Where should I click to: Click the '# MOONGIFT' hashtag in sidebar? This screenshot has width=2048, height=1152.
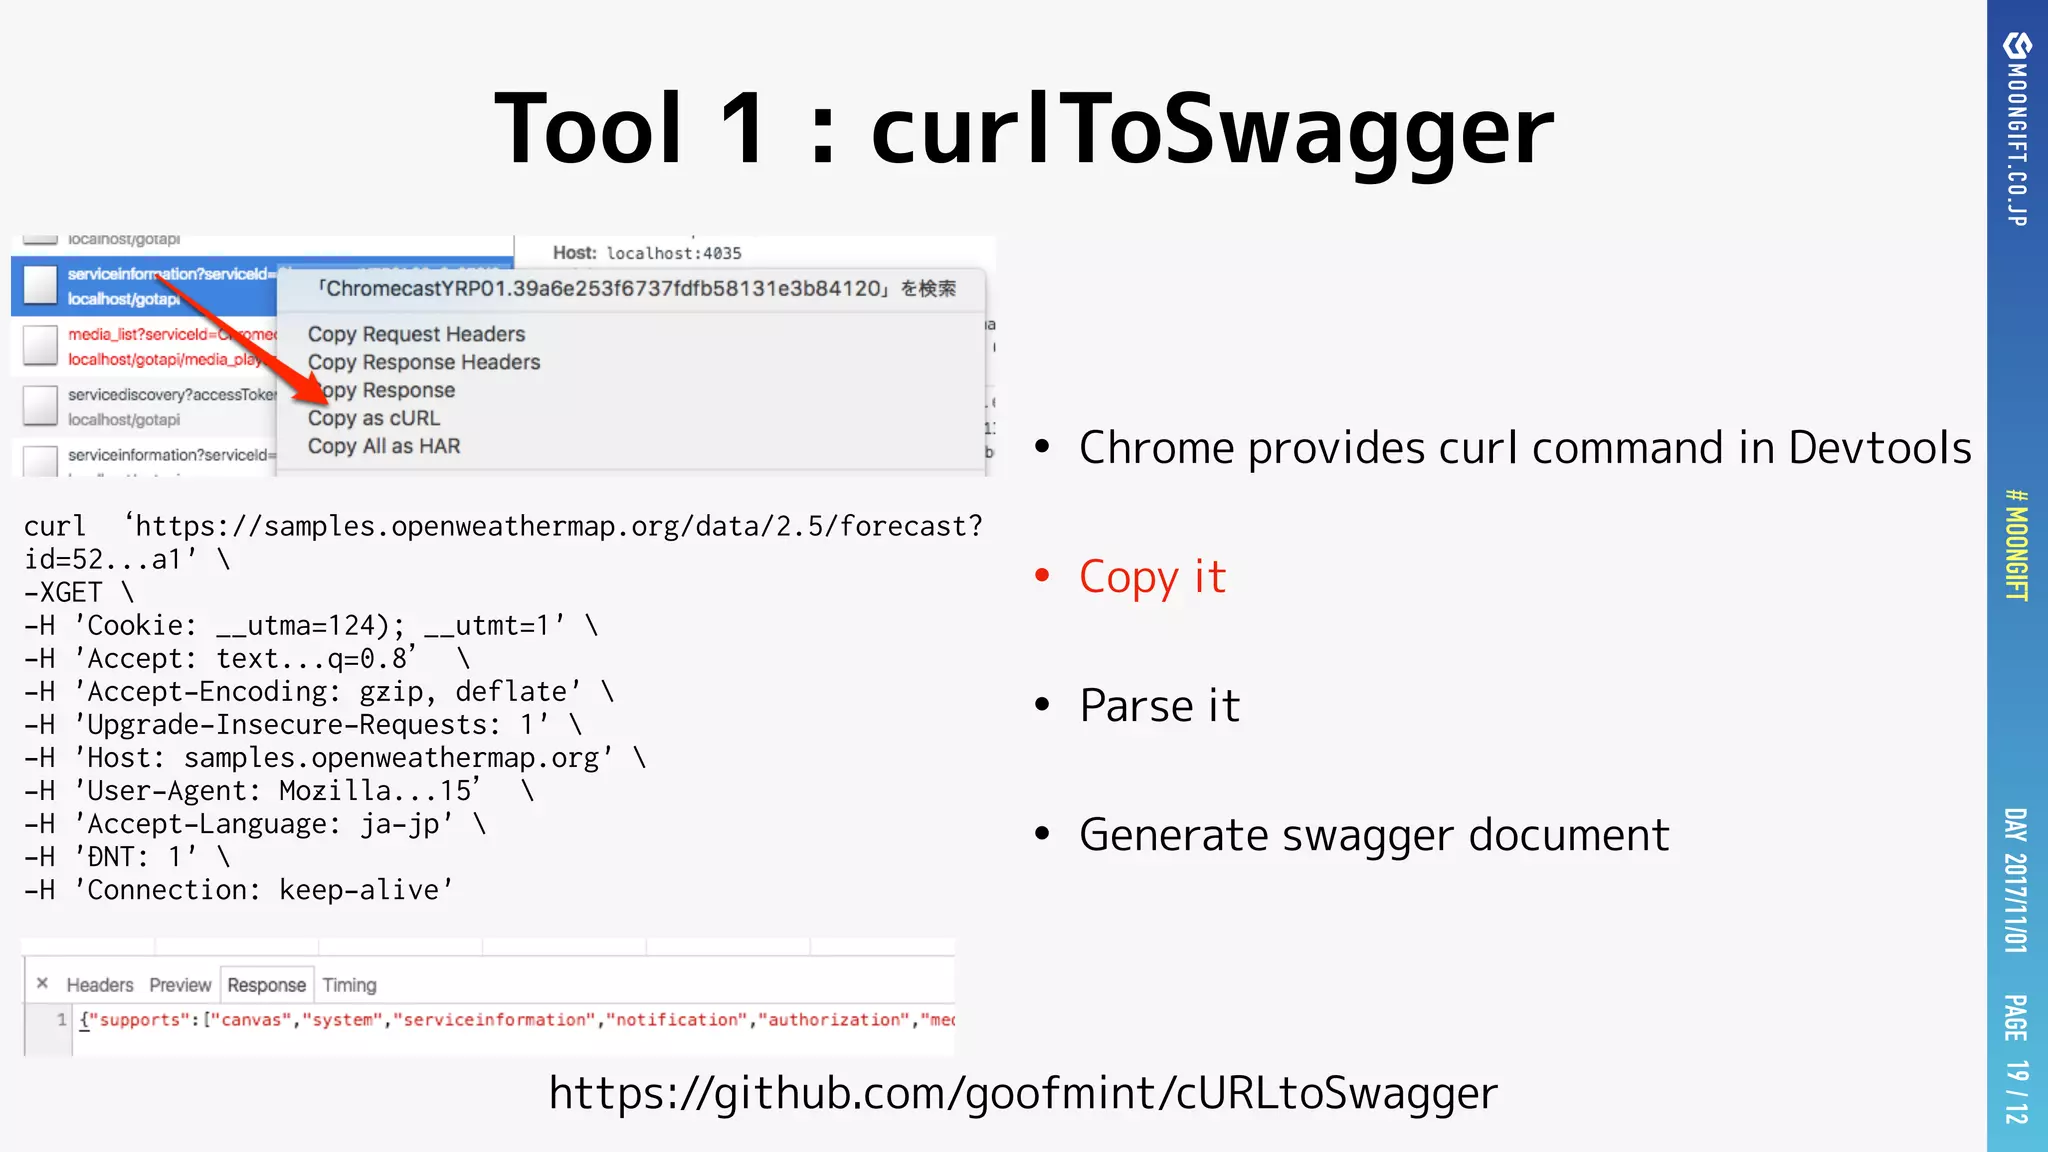coord(2017,544)
